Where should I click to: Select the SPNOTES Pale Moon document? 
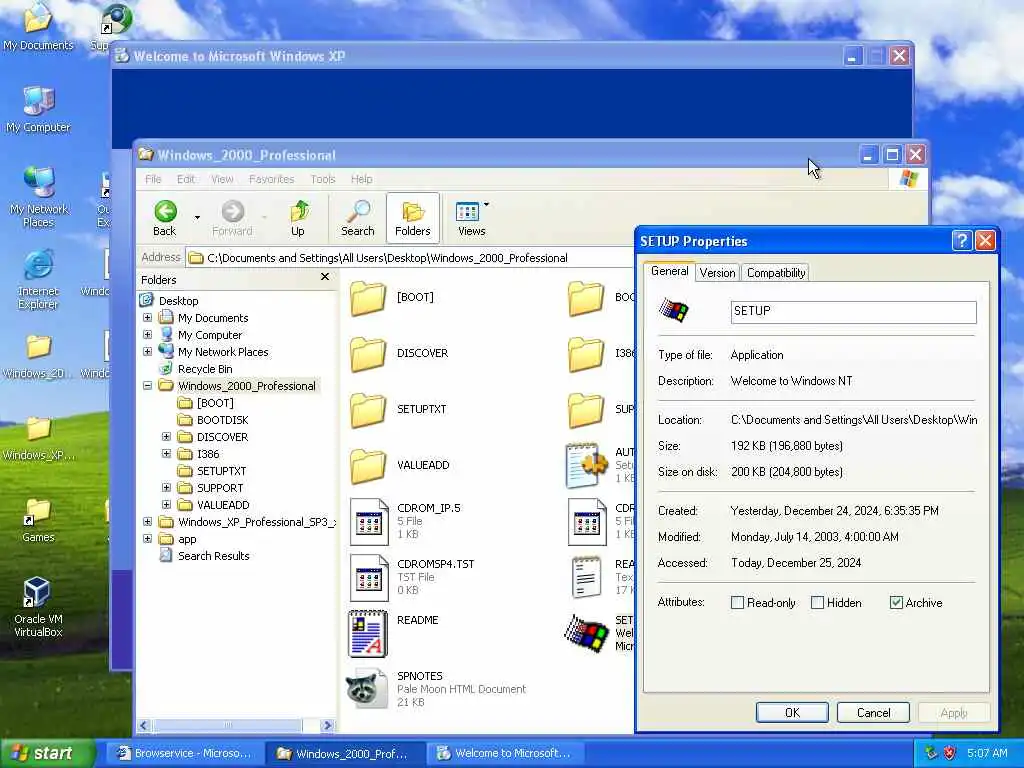pyautogui.click(x=436, y=689)
